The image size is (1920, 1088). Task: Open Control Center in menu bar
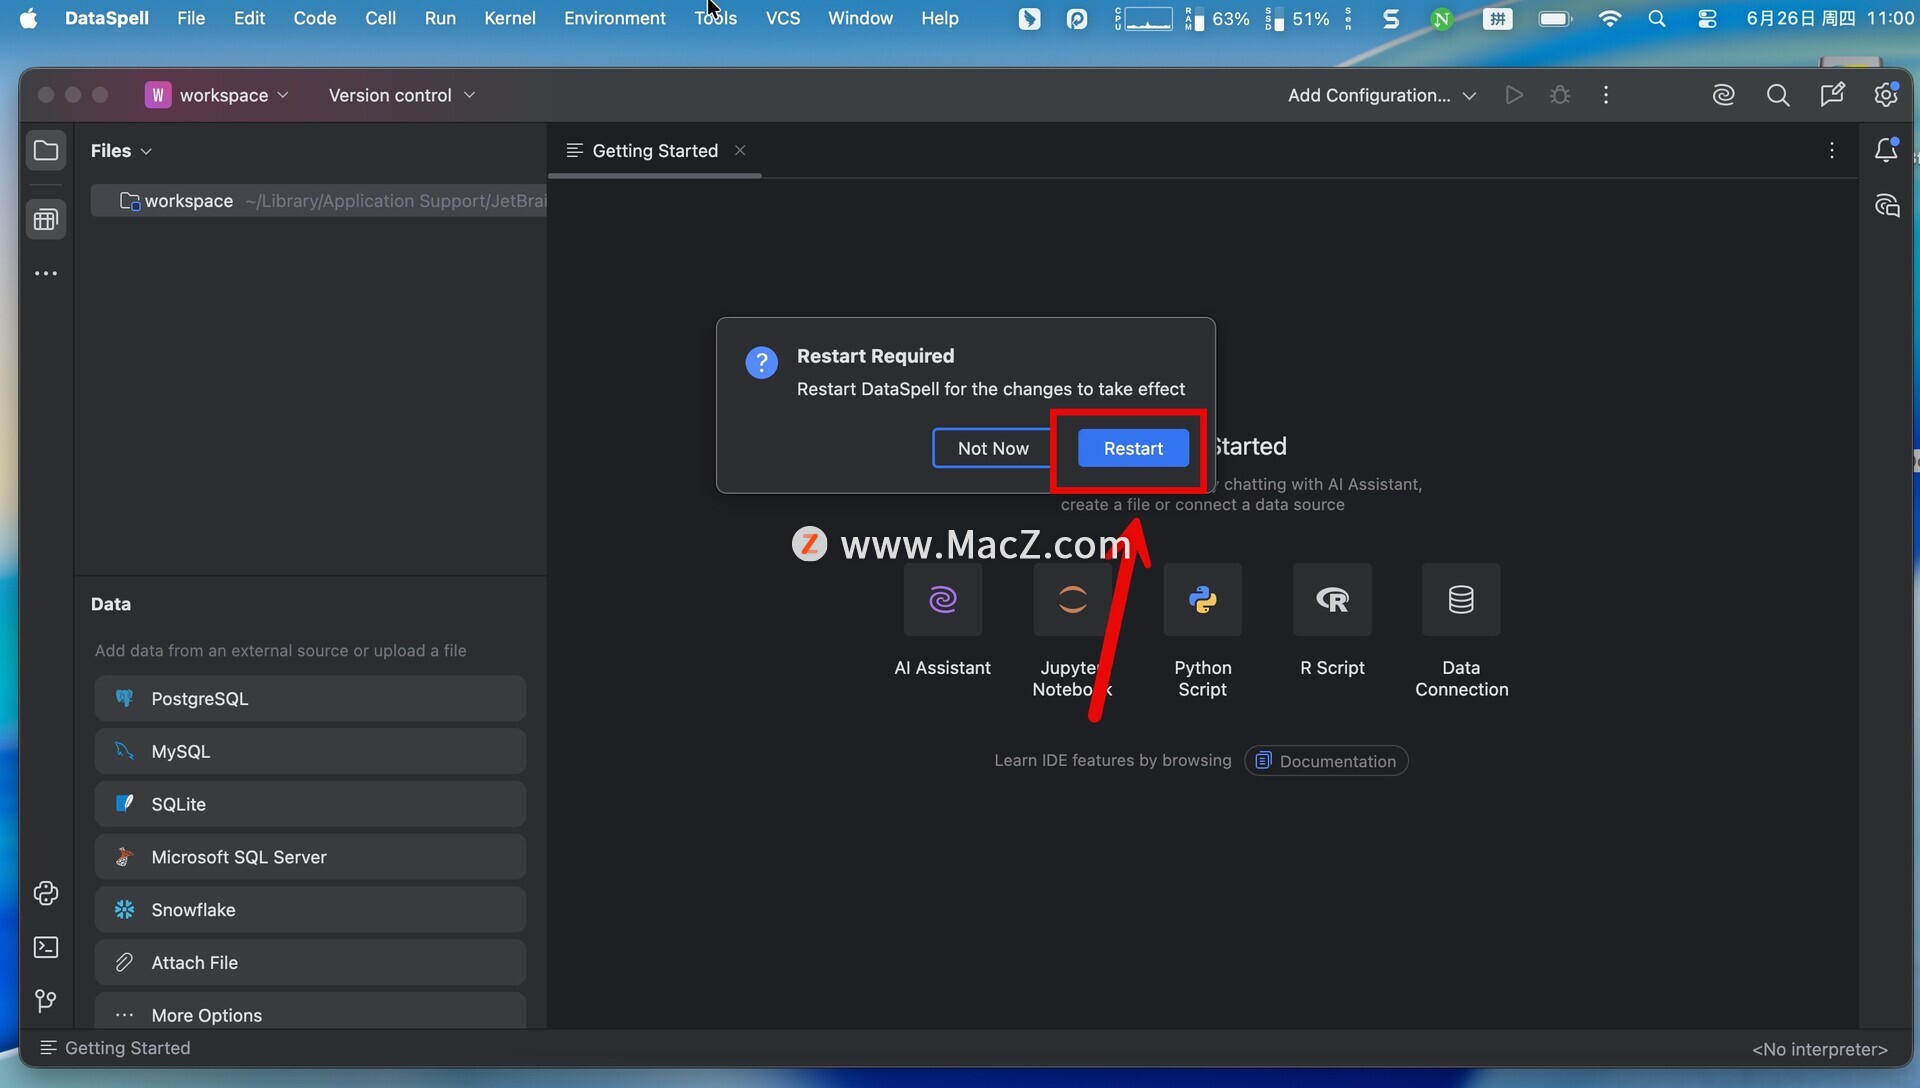(x=1707, y=18)
